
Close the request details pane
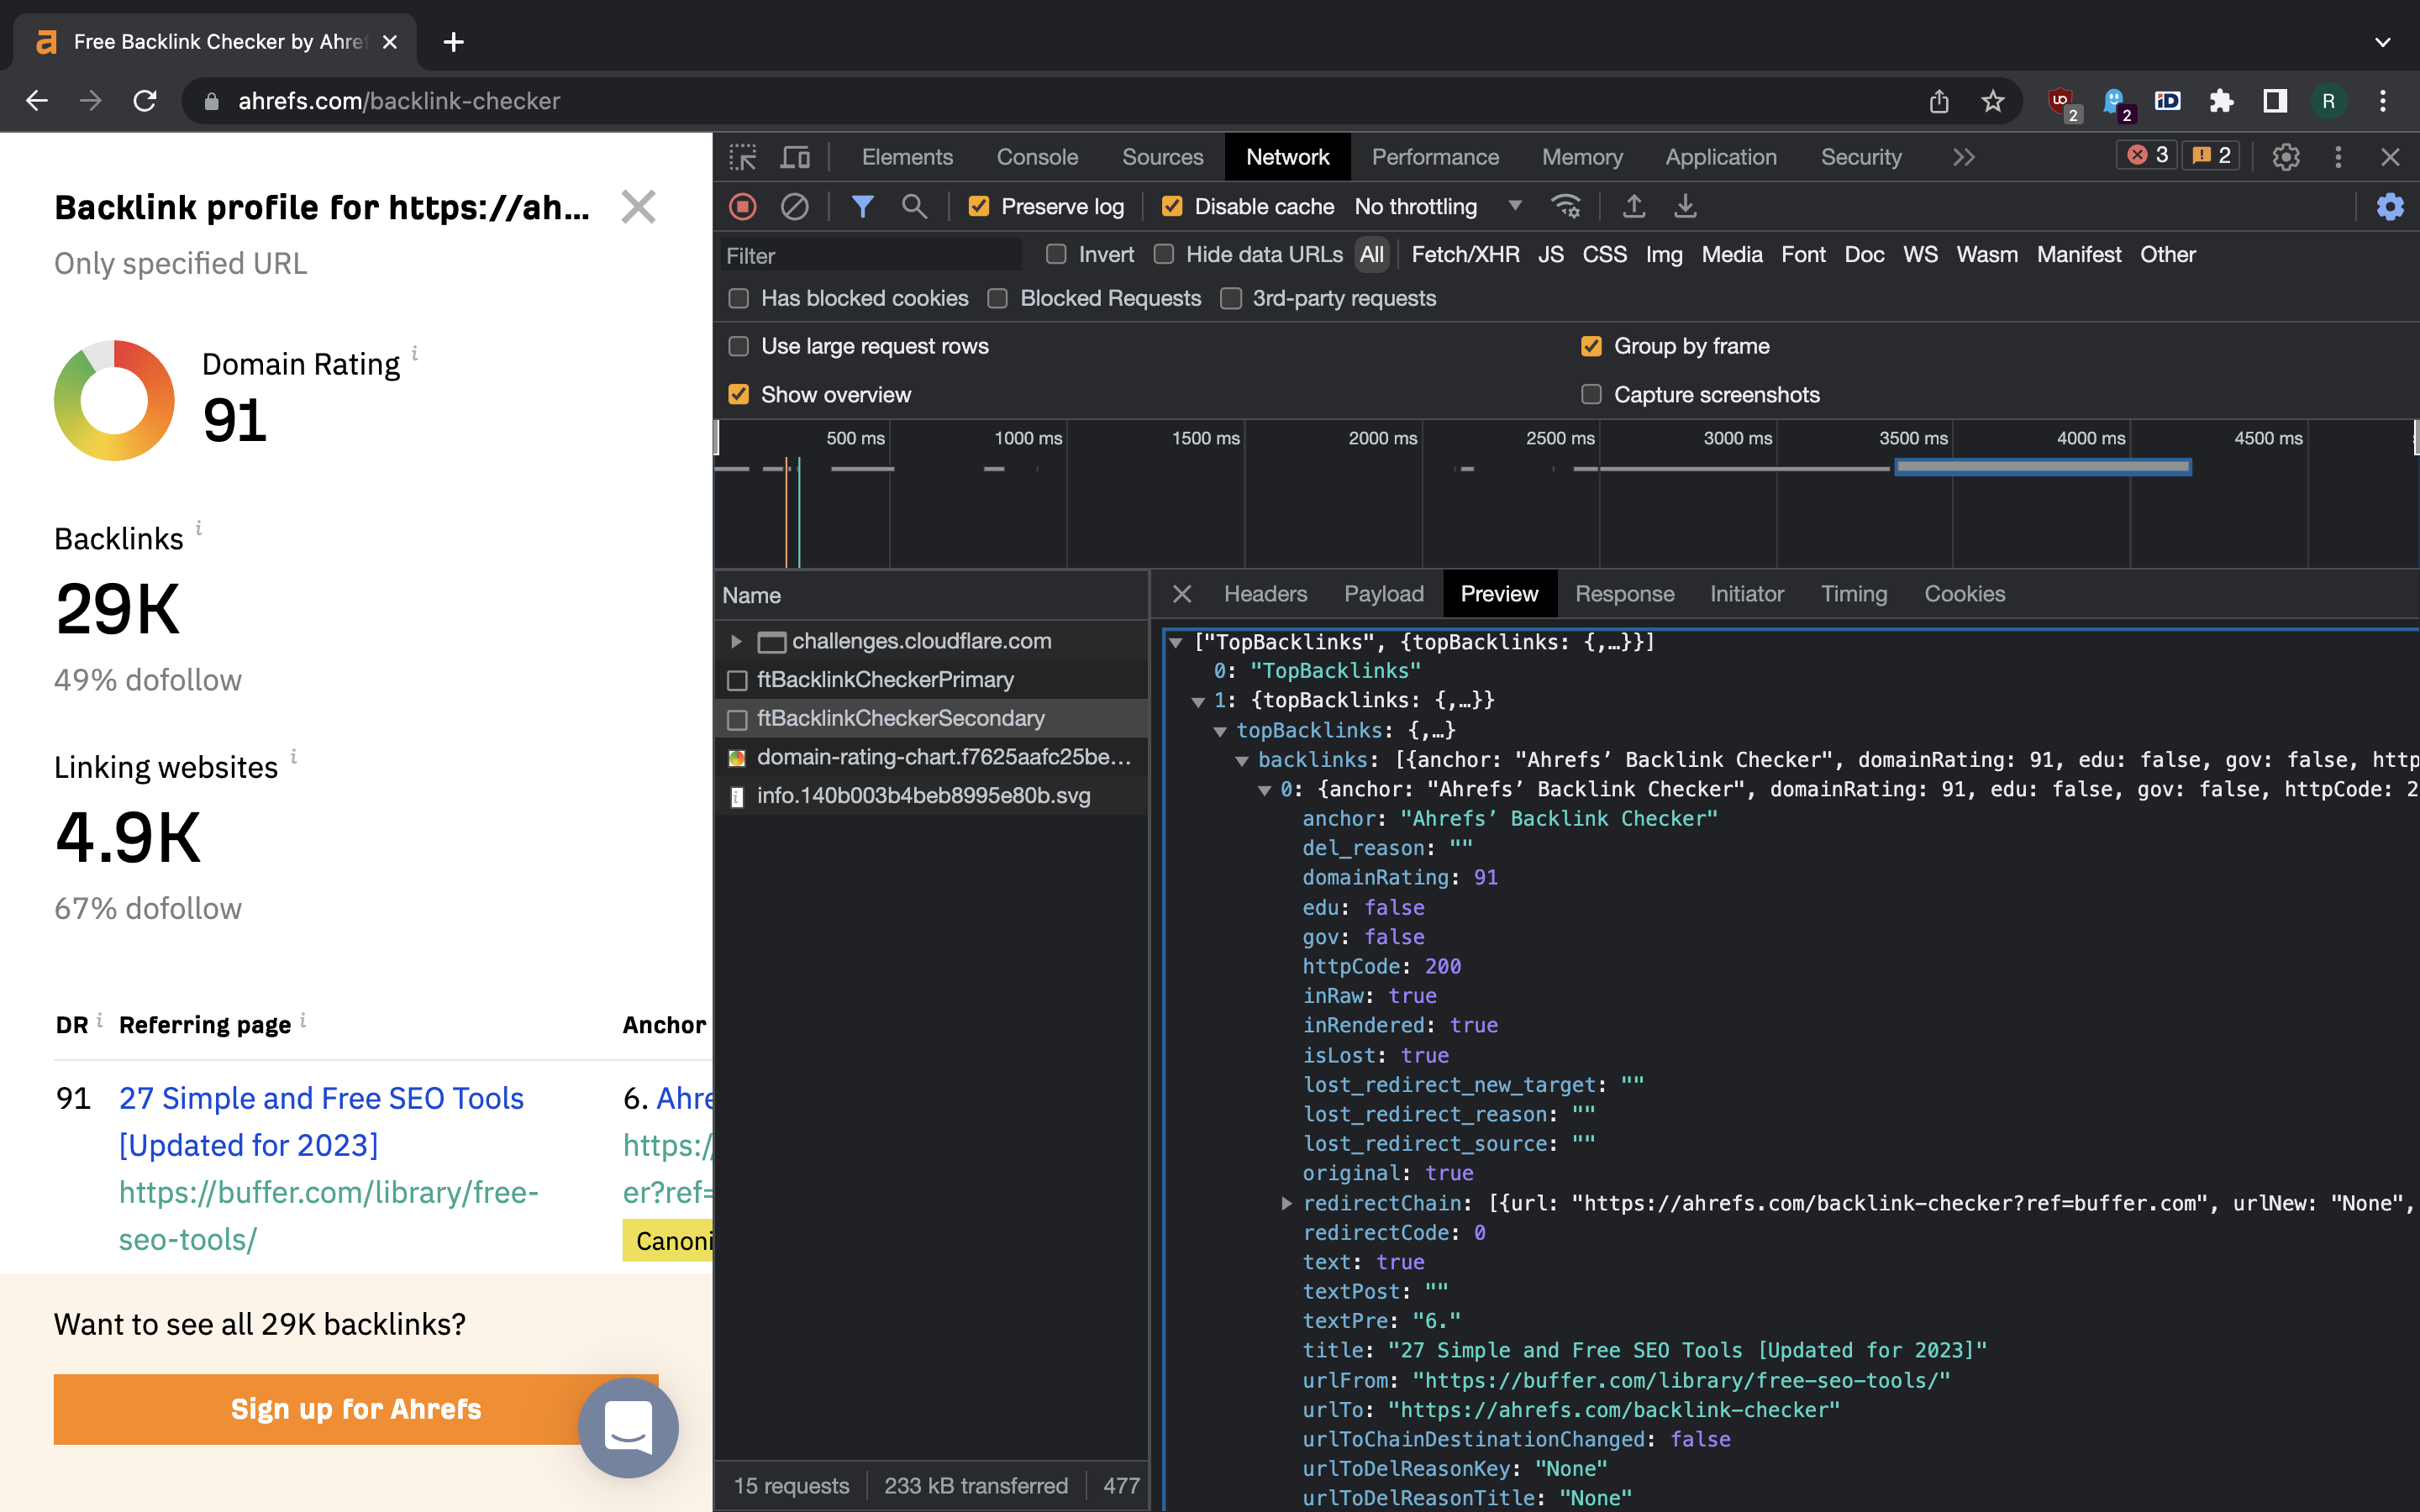click(x=1182, y=594)
